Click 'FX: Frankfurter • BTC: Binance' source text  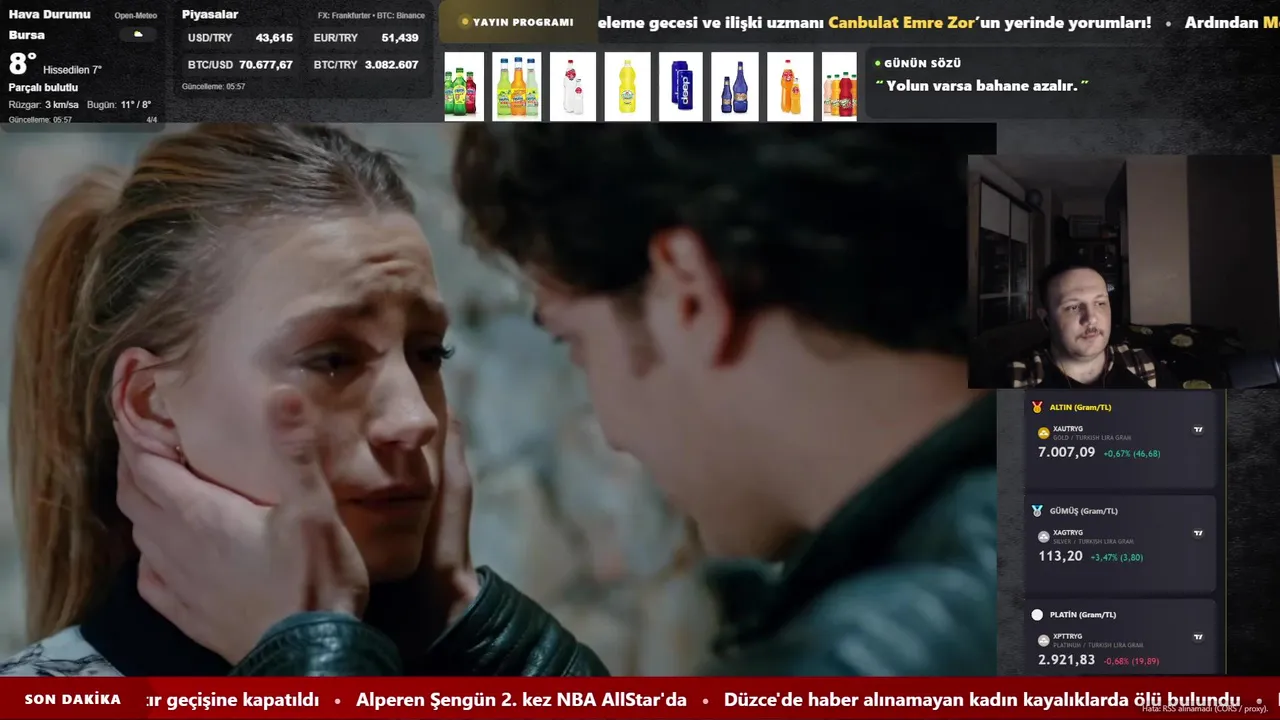tap(371, 15)
